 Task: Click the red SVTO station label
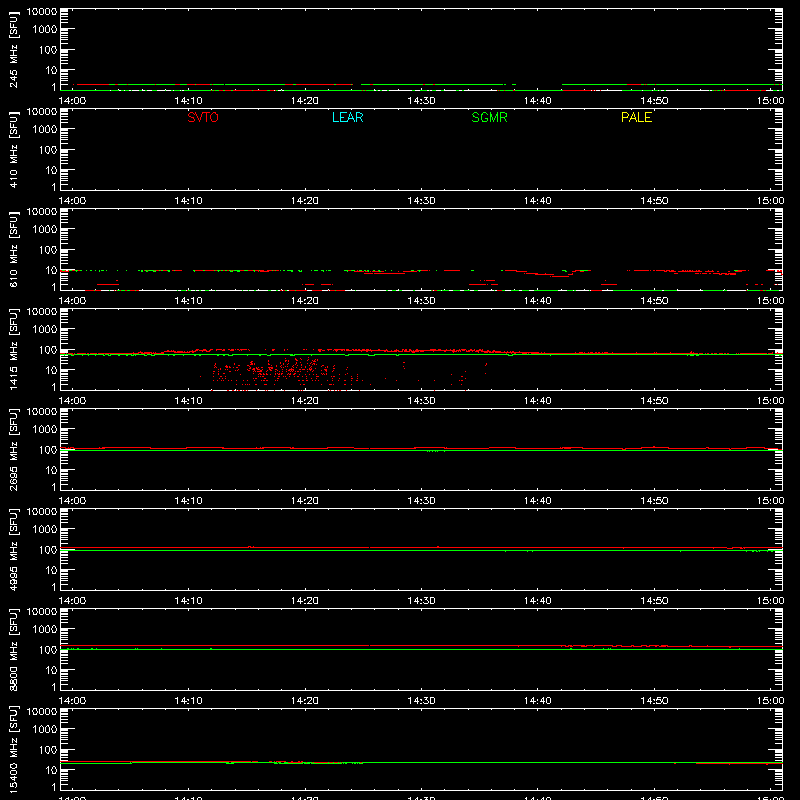click(203, 117)
